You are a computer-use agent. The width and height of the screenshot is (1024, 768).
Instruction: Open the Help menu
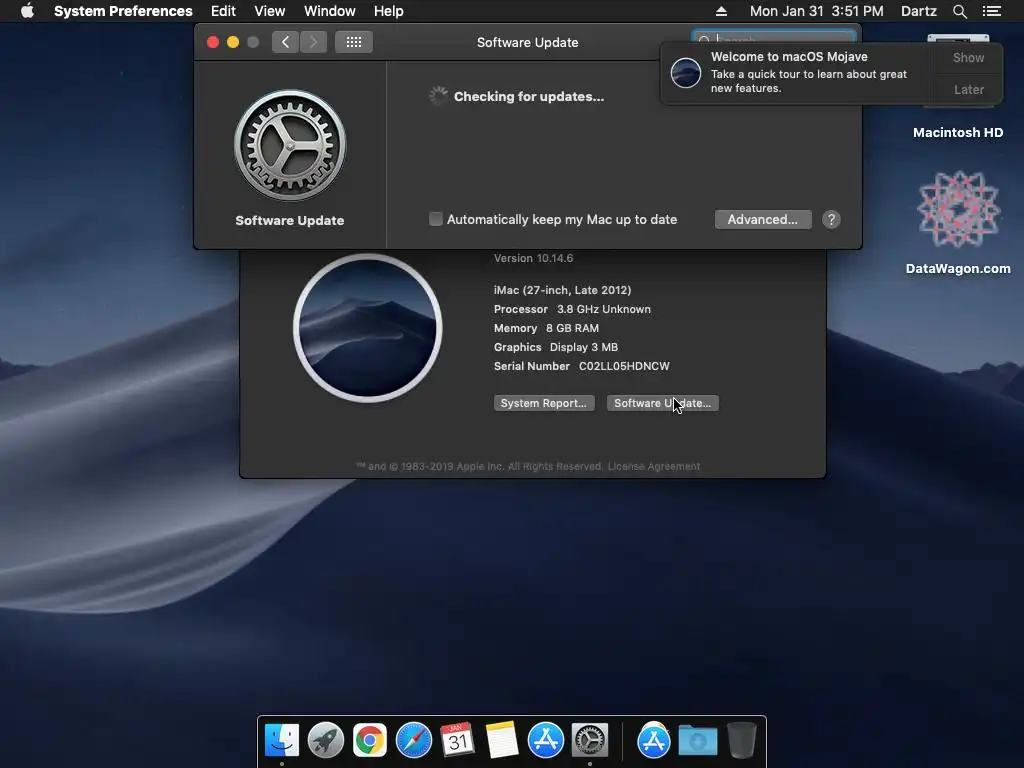click(x=389, y=11)
